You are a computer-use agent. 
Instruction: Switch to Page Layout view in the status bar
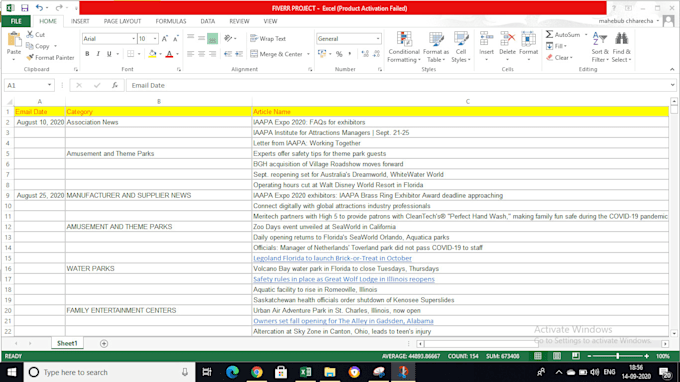pos(557,356)
